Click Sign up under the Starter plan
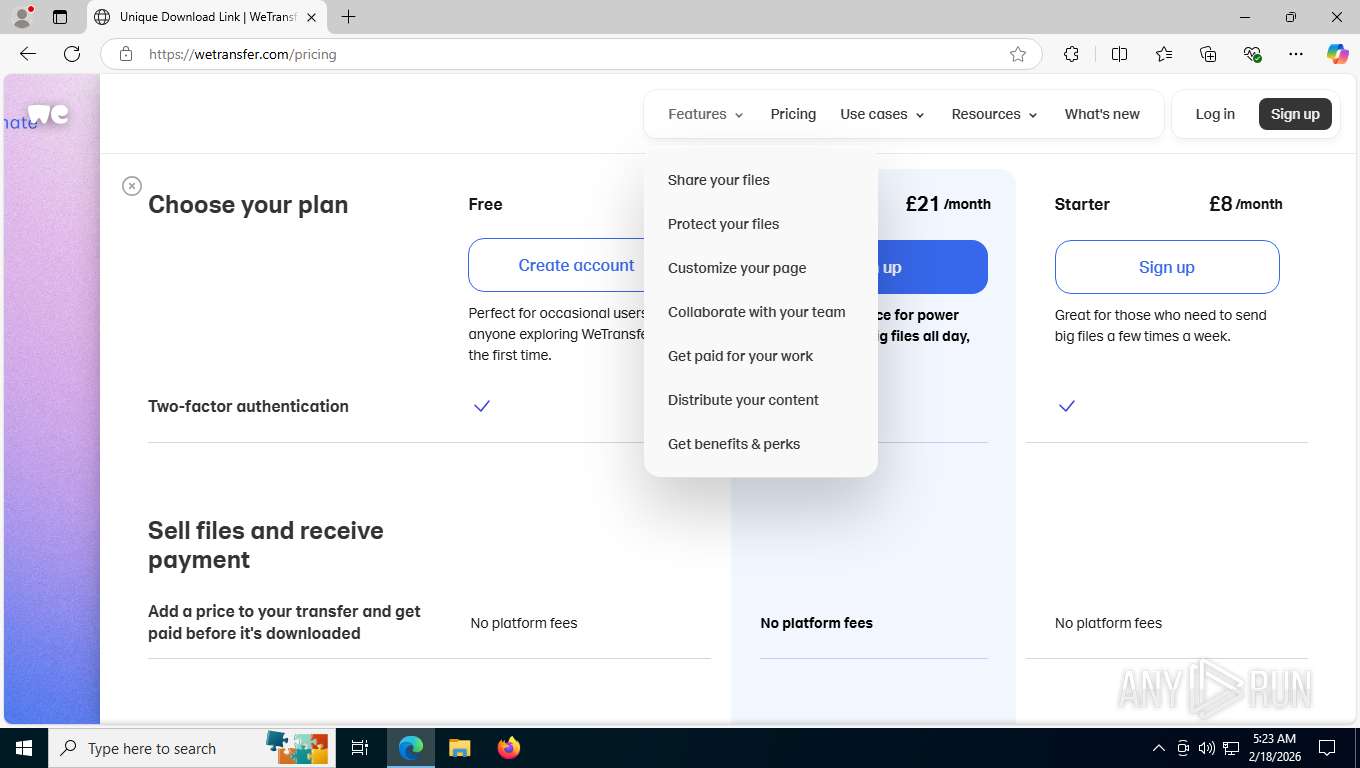Screen dimensions: 1360x768 pyautogui.click(x=1167, y=267)
